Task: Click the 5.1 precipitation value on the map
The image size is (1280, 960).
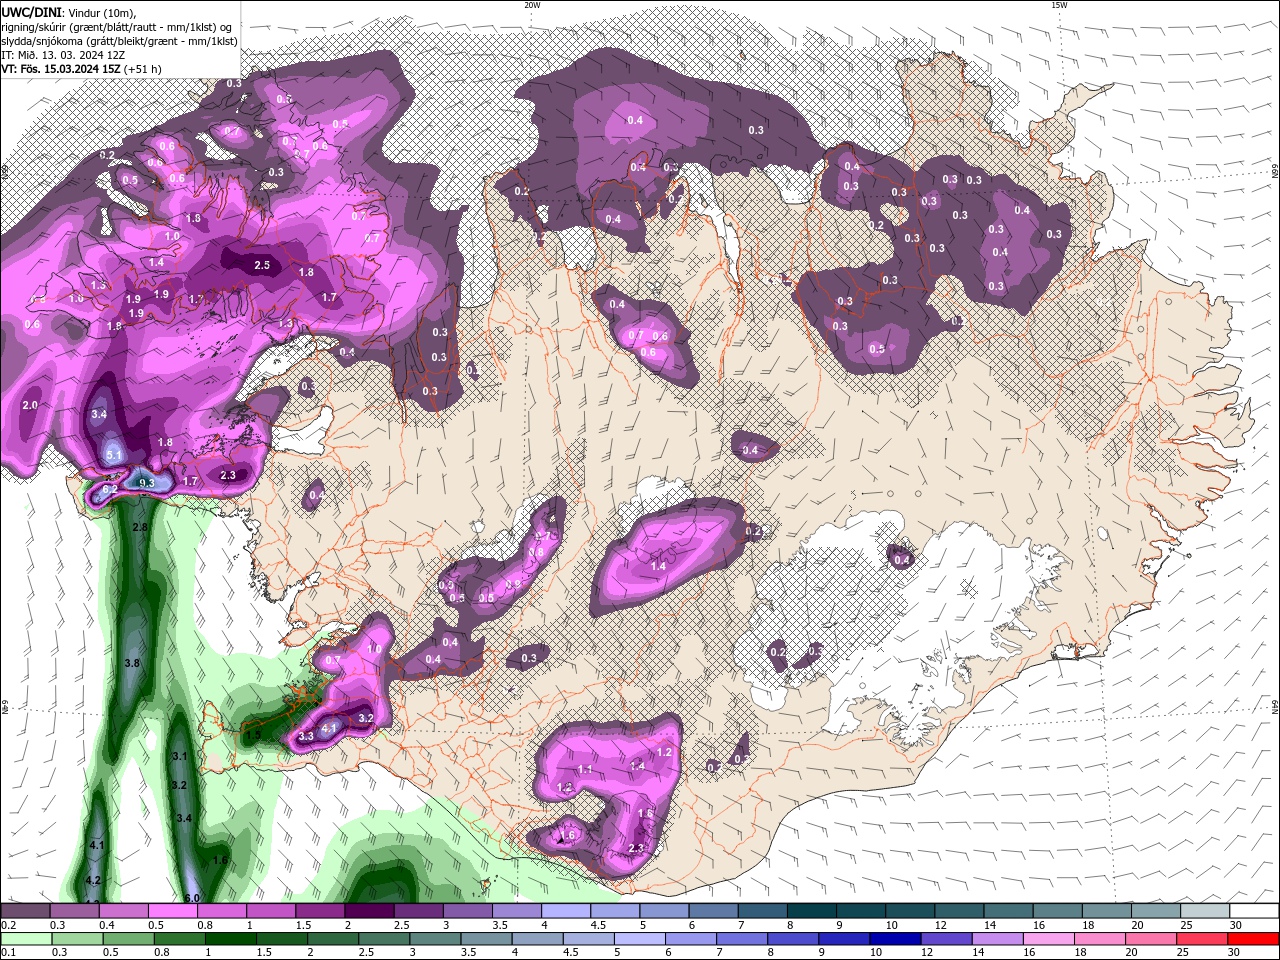Action: coord(113,455)
